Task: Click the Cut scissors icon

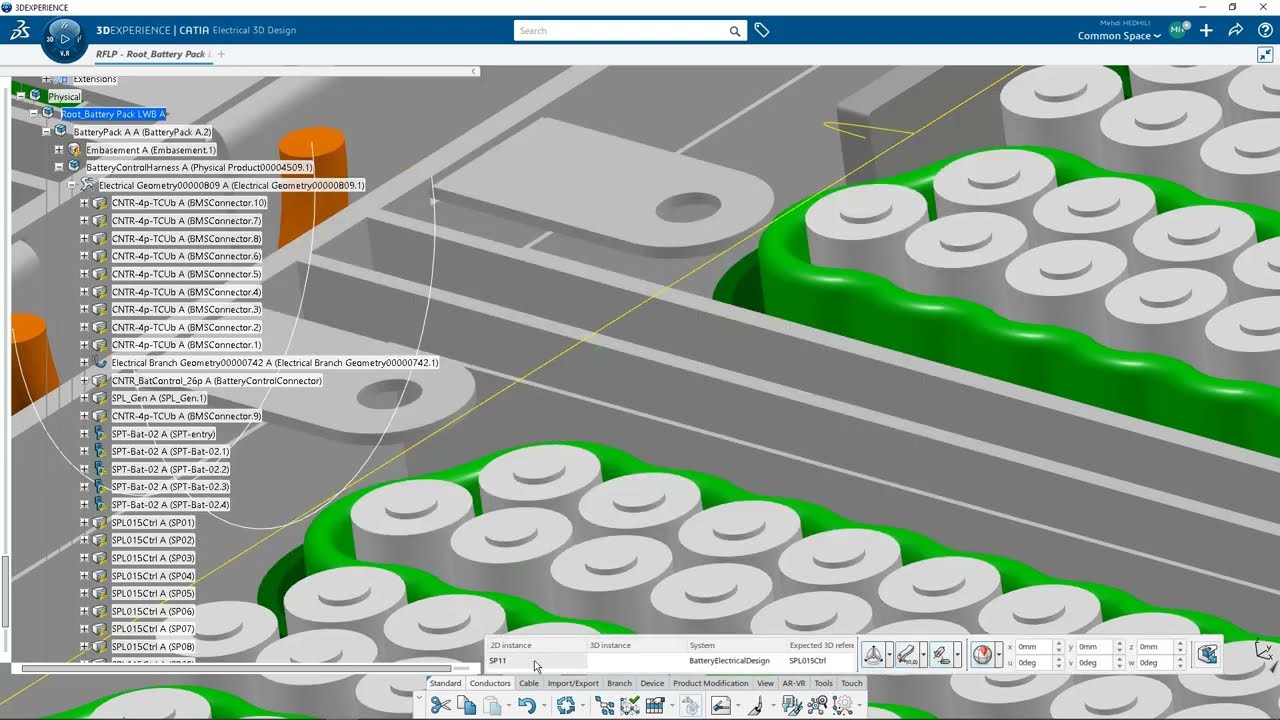Action: tap(441, 705)
